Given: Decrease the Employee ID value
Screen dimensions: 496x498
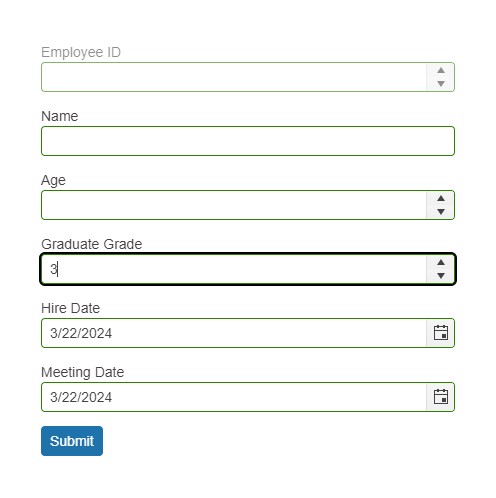Looking at the screenshot, I should [441, 84].
